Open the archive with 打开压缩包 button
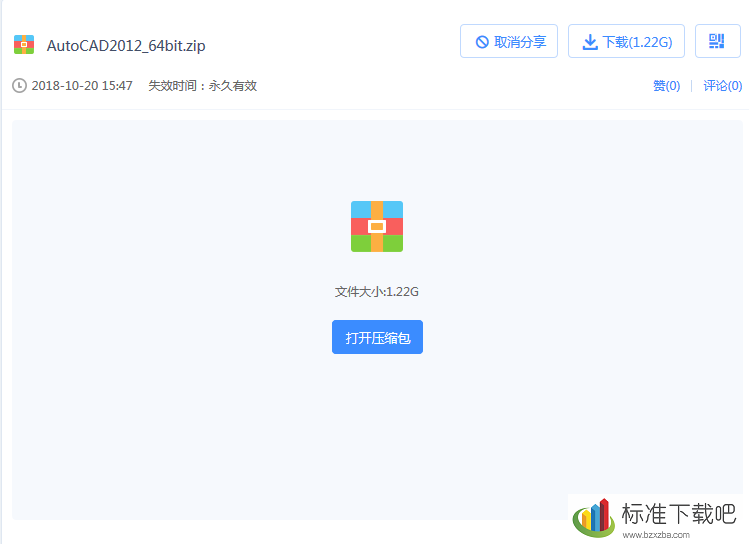The width and height of the screenshot is (749, 544). coord(377,337)
